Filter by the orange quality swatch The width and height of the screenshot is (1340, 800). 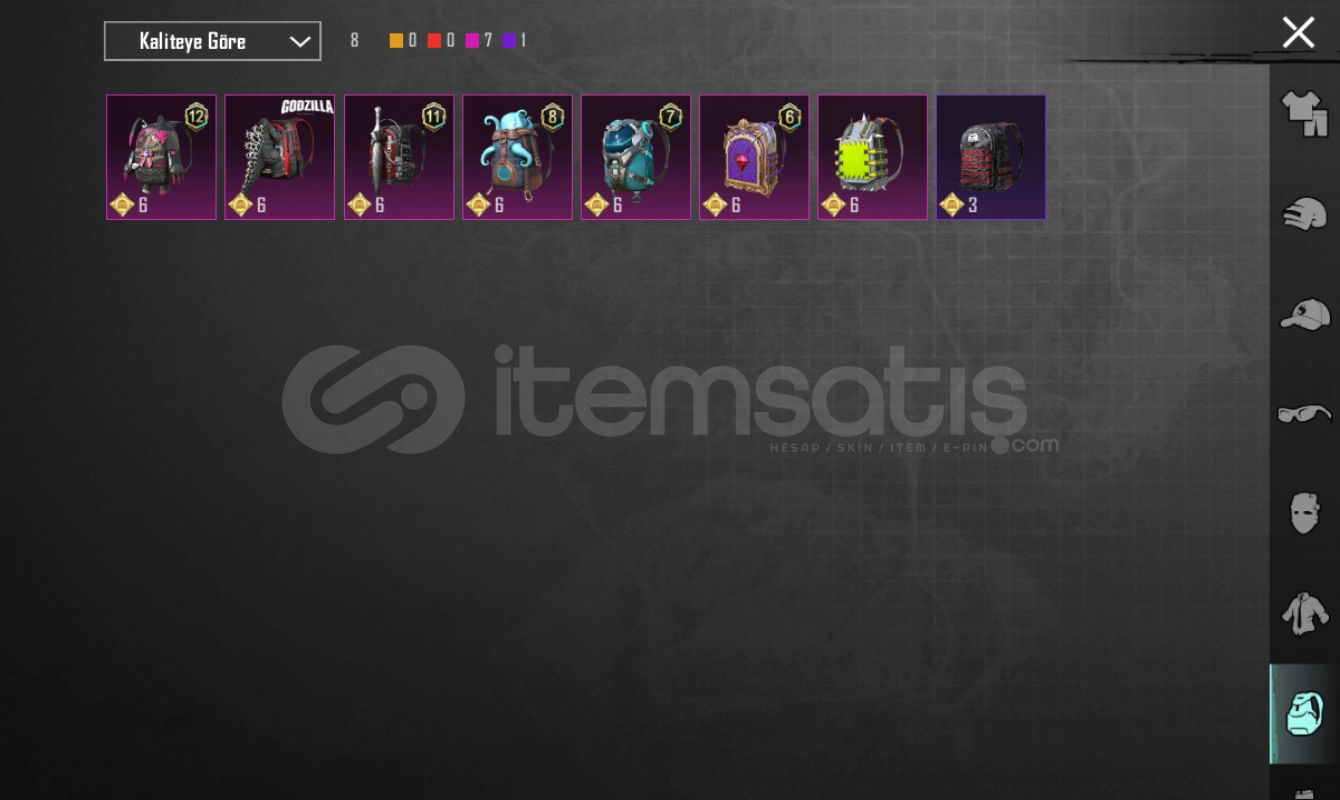click(396, 41)
